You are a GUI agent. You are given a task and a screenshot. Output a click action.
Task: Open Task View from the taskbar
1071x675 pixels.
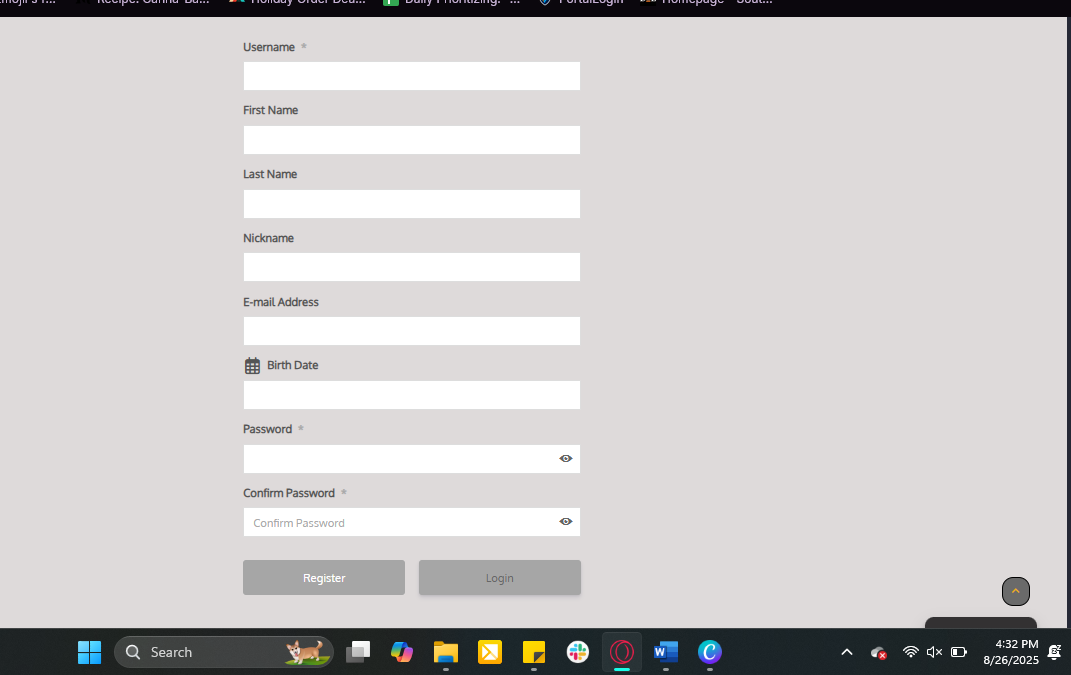[x=358, y=652]
